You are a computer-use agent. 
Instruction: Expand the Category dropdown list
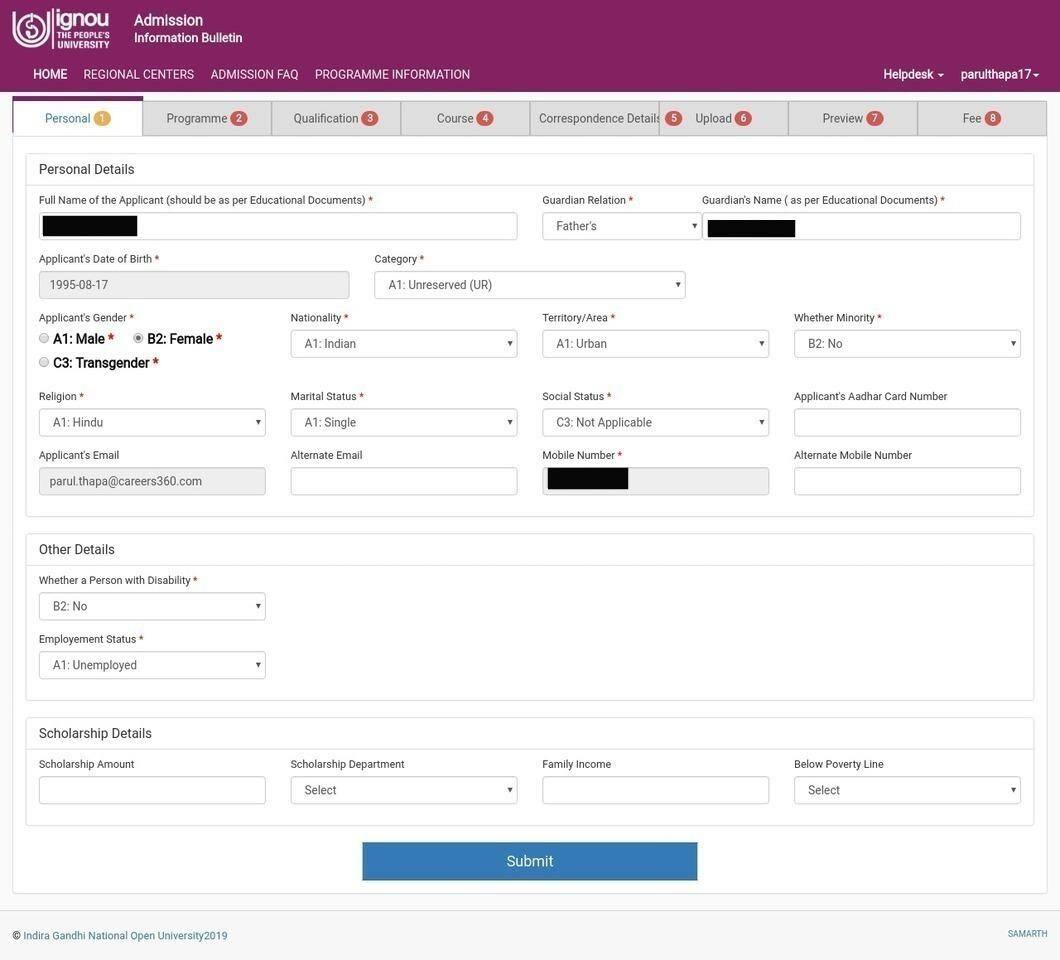(x=529, y=285)
